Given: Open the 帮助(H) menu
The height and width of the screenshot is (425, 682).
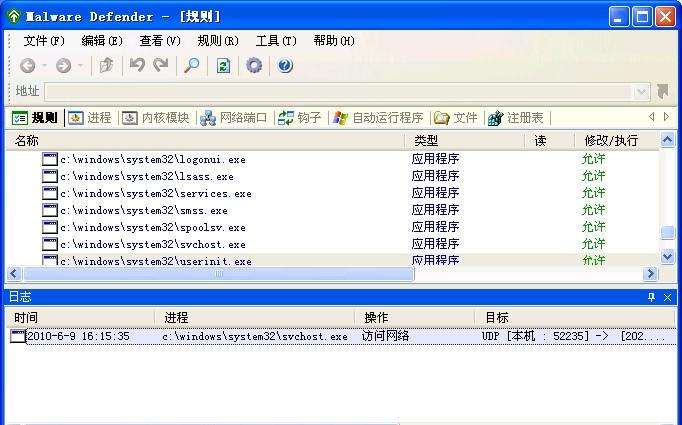Looking at the screenshot, I should coord(334,41).
